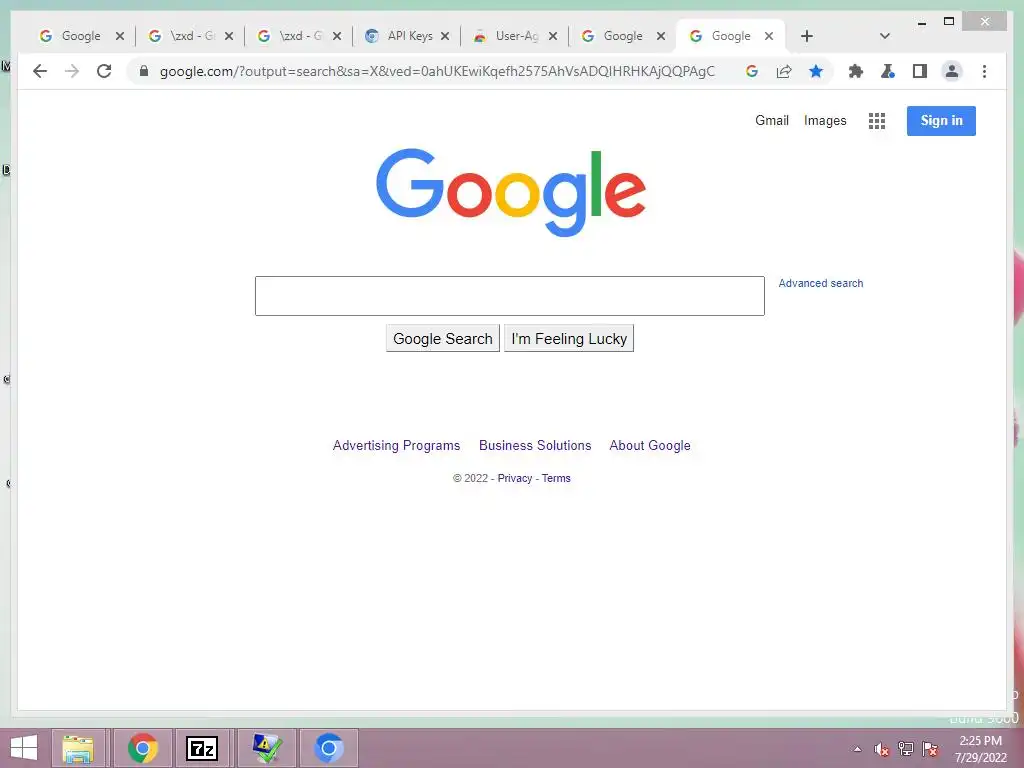The width and height of the screenshot is (1024, 768).
Task: Open the Advertising Programs link
Action: point(396,445)
